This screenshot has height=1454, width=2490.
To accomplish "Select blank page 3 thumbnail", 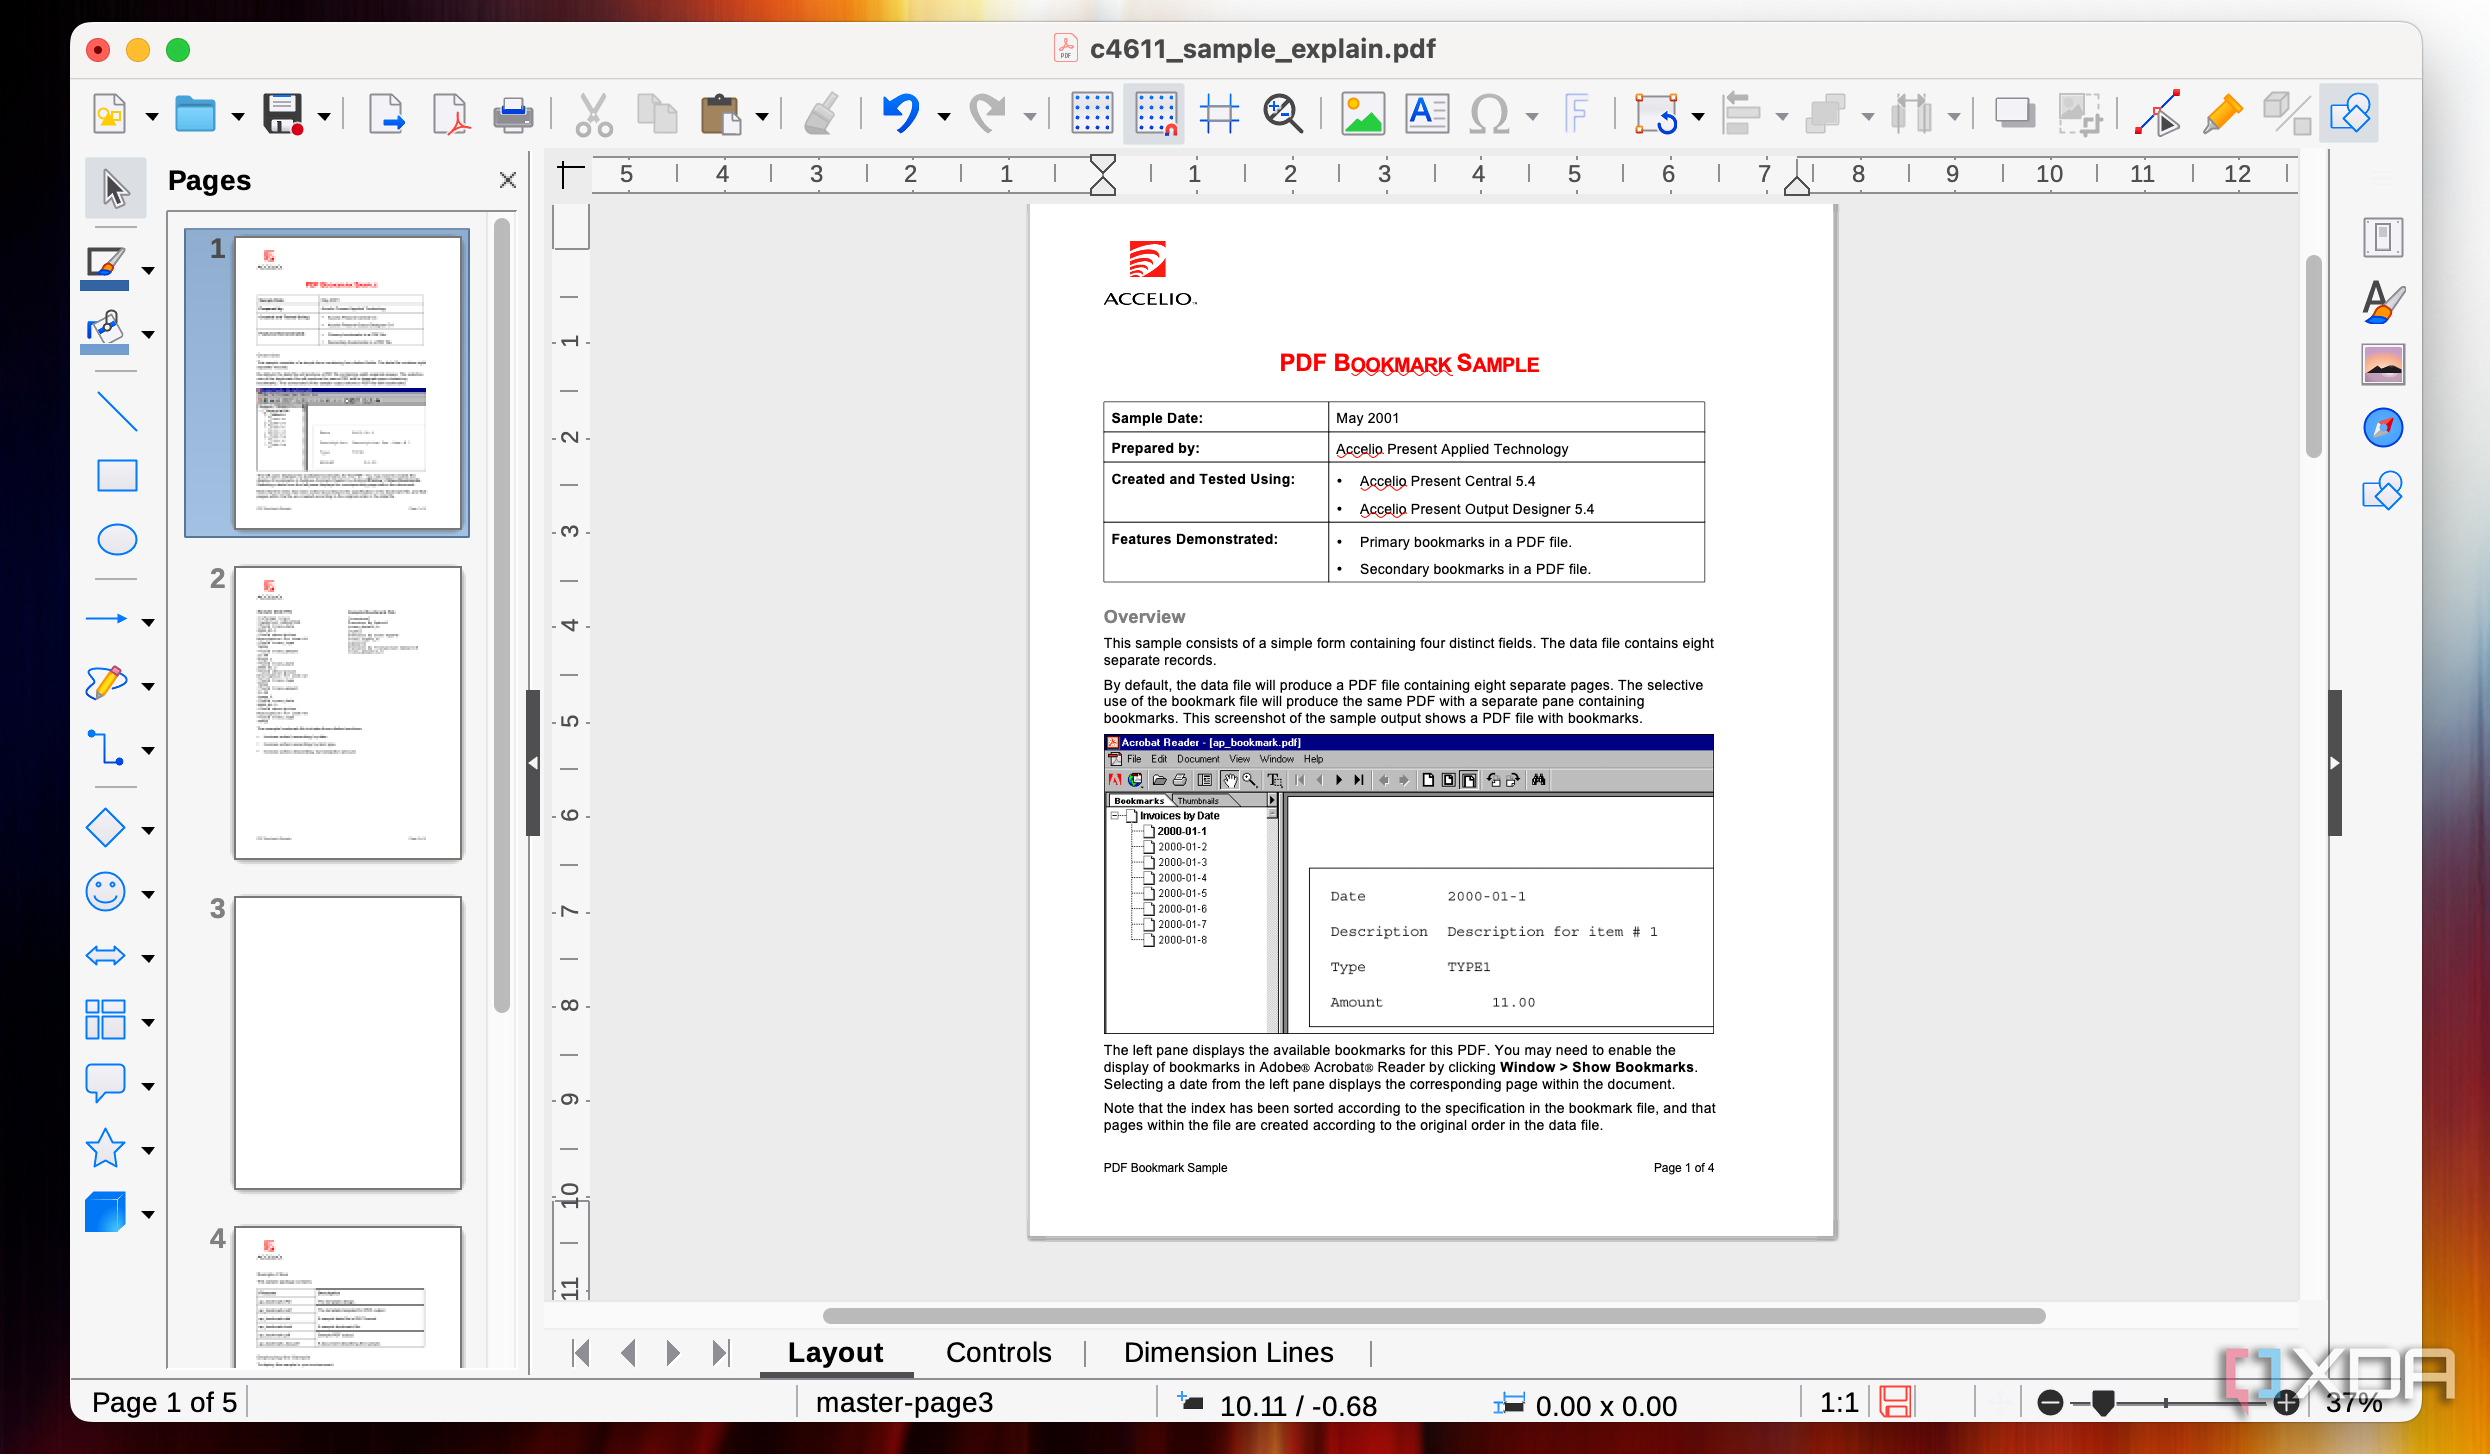I will click(348, 1043).
